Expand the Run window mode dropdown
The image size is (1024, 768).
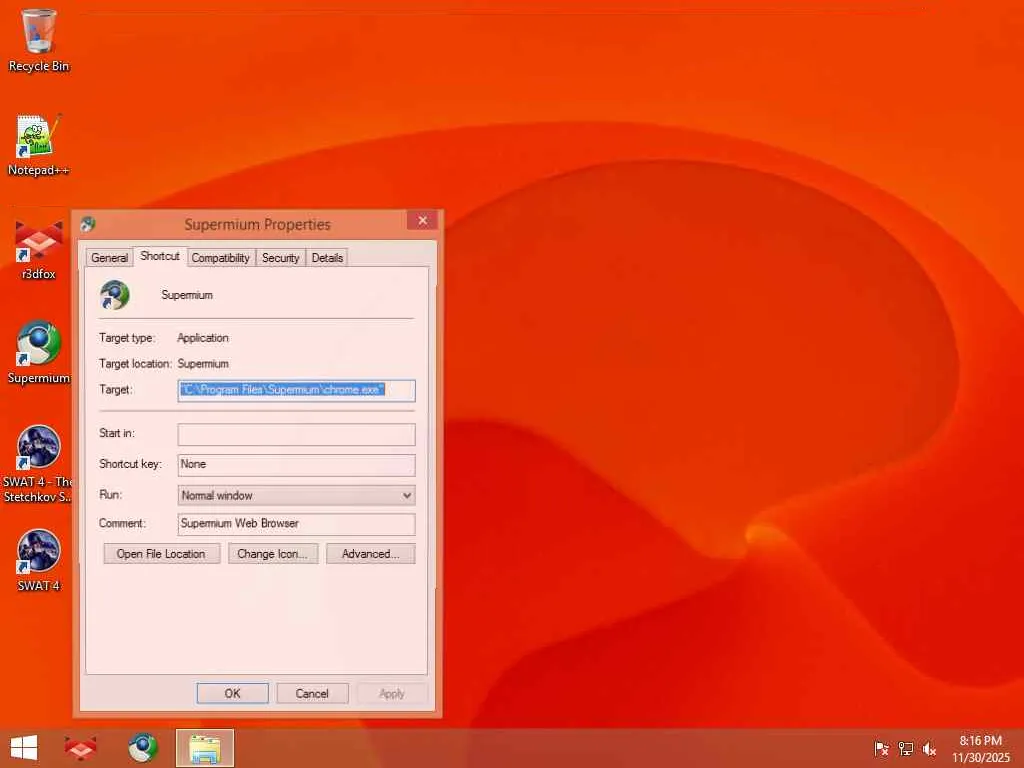click(x=296, y=495)
